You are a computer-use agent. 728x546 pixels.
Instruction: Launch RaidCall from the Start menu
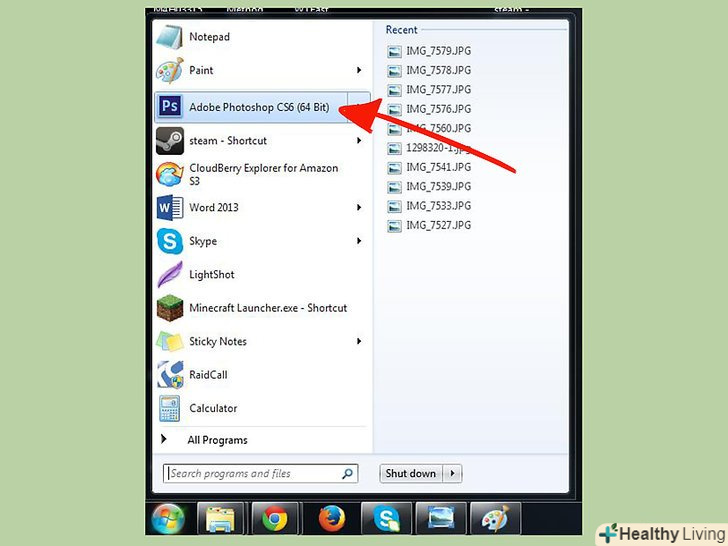262,375
